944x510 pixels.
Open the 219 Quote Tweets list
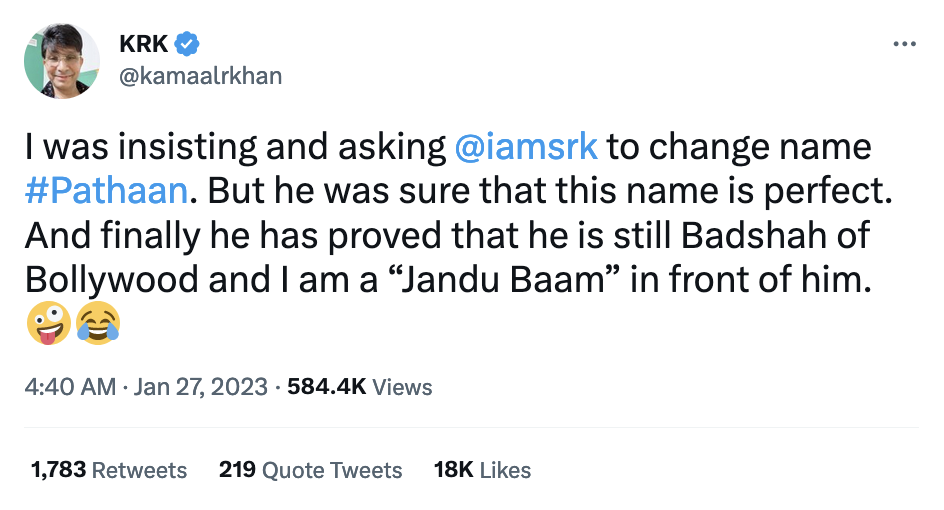coord(310,470)
